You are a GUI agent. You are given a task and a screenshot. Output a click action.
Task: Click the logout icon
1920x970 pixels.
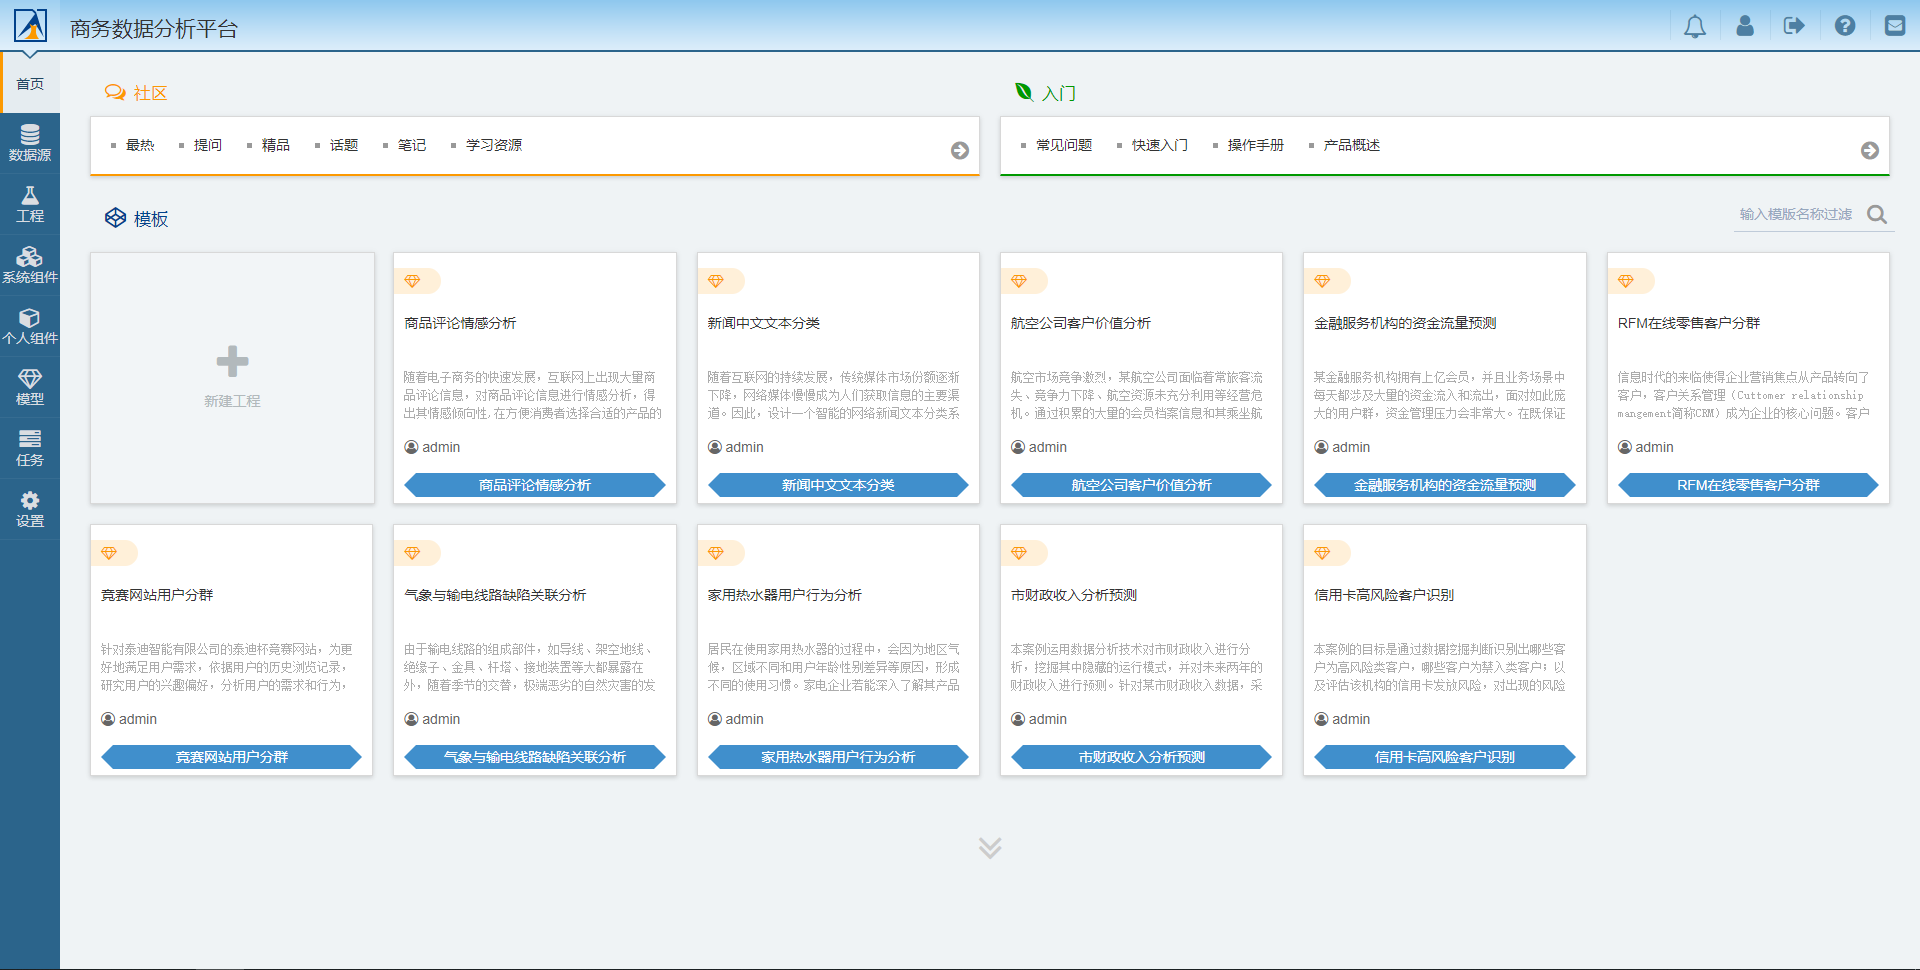coord(1795,26)
